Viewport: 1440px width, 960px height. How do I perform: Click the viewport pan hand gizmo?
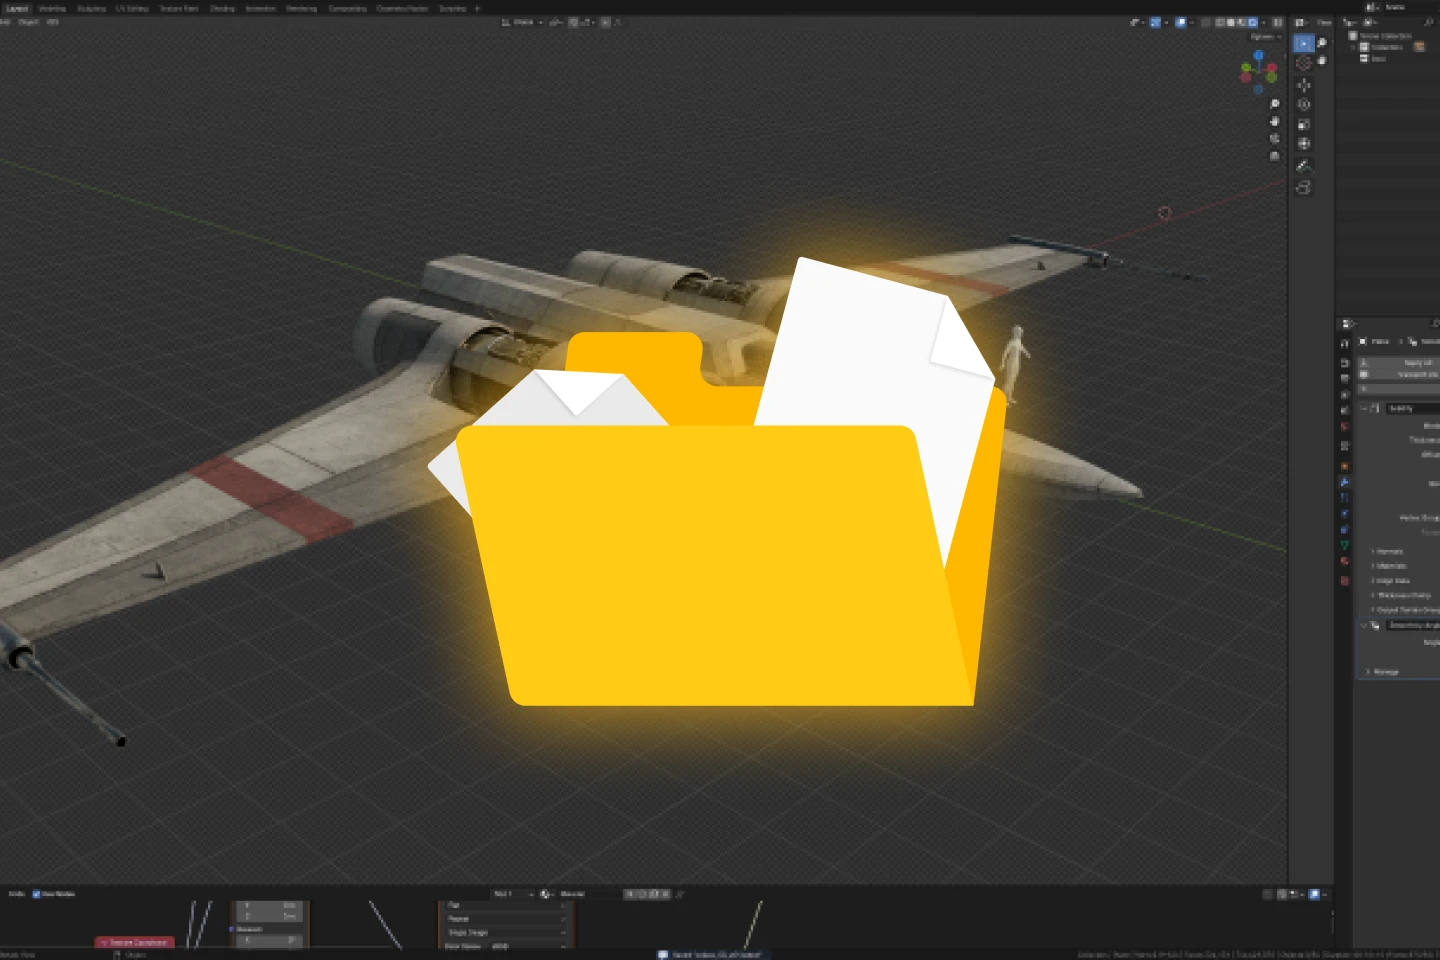pos(1275,121)
